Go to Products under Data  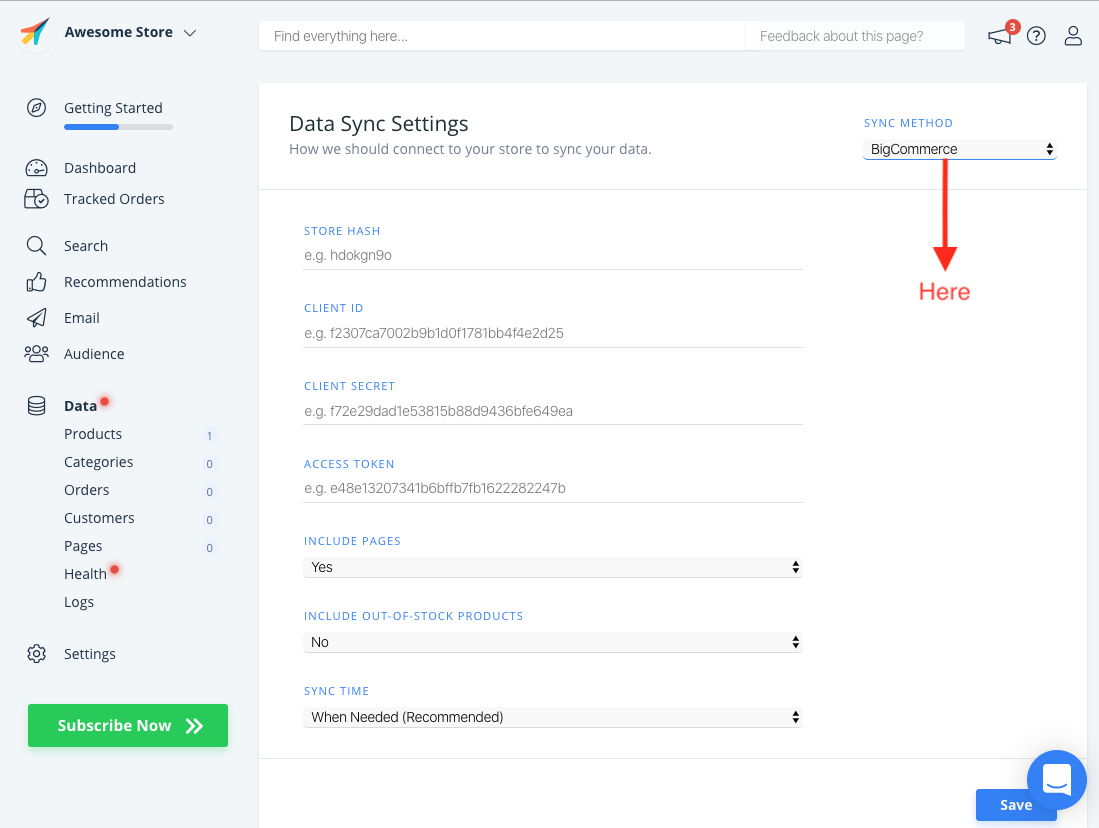tap(93, 434)
